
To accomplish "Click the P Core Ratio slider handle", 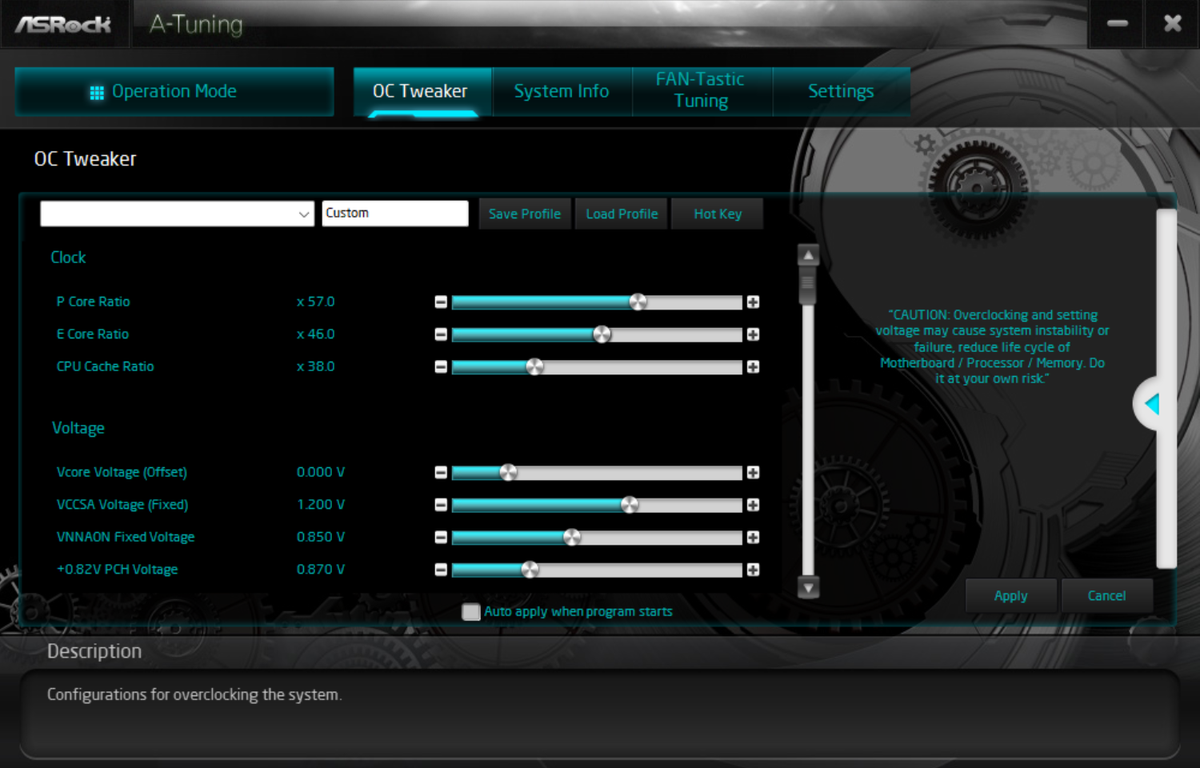I will [638, 302].
